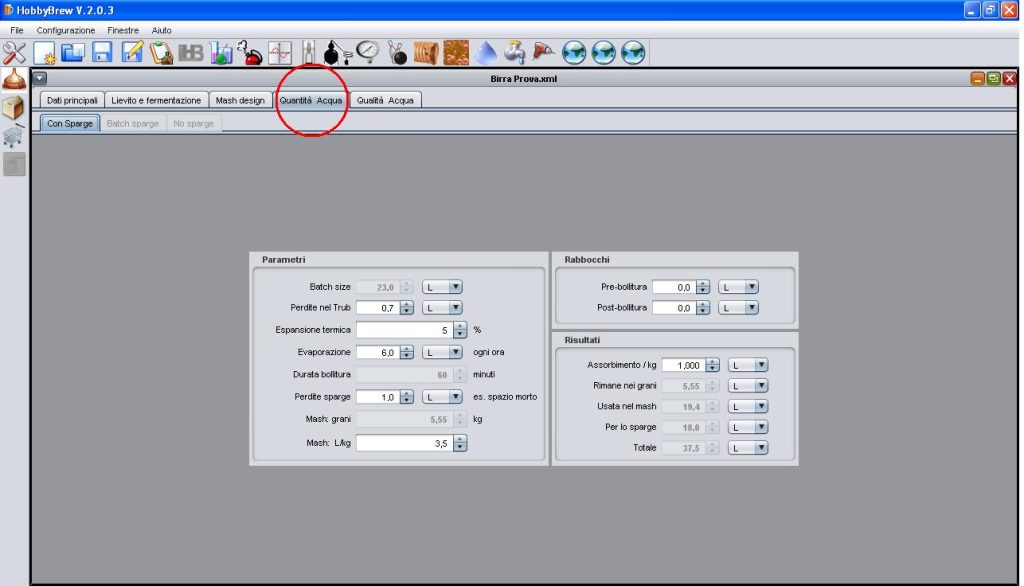1024x586 pixels.
Task: Select the Con Sparge sub-tab
Action: 70,123
